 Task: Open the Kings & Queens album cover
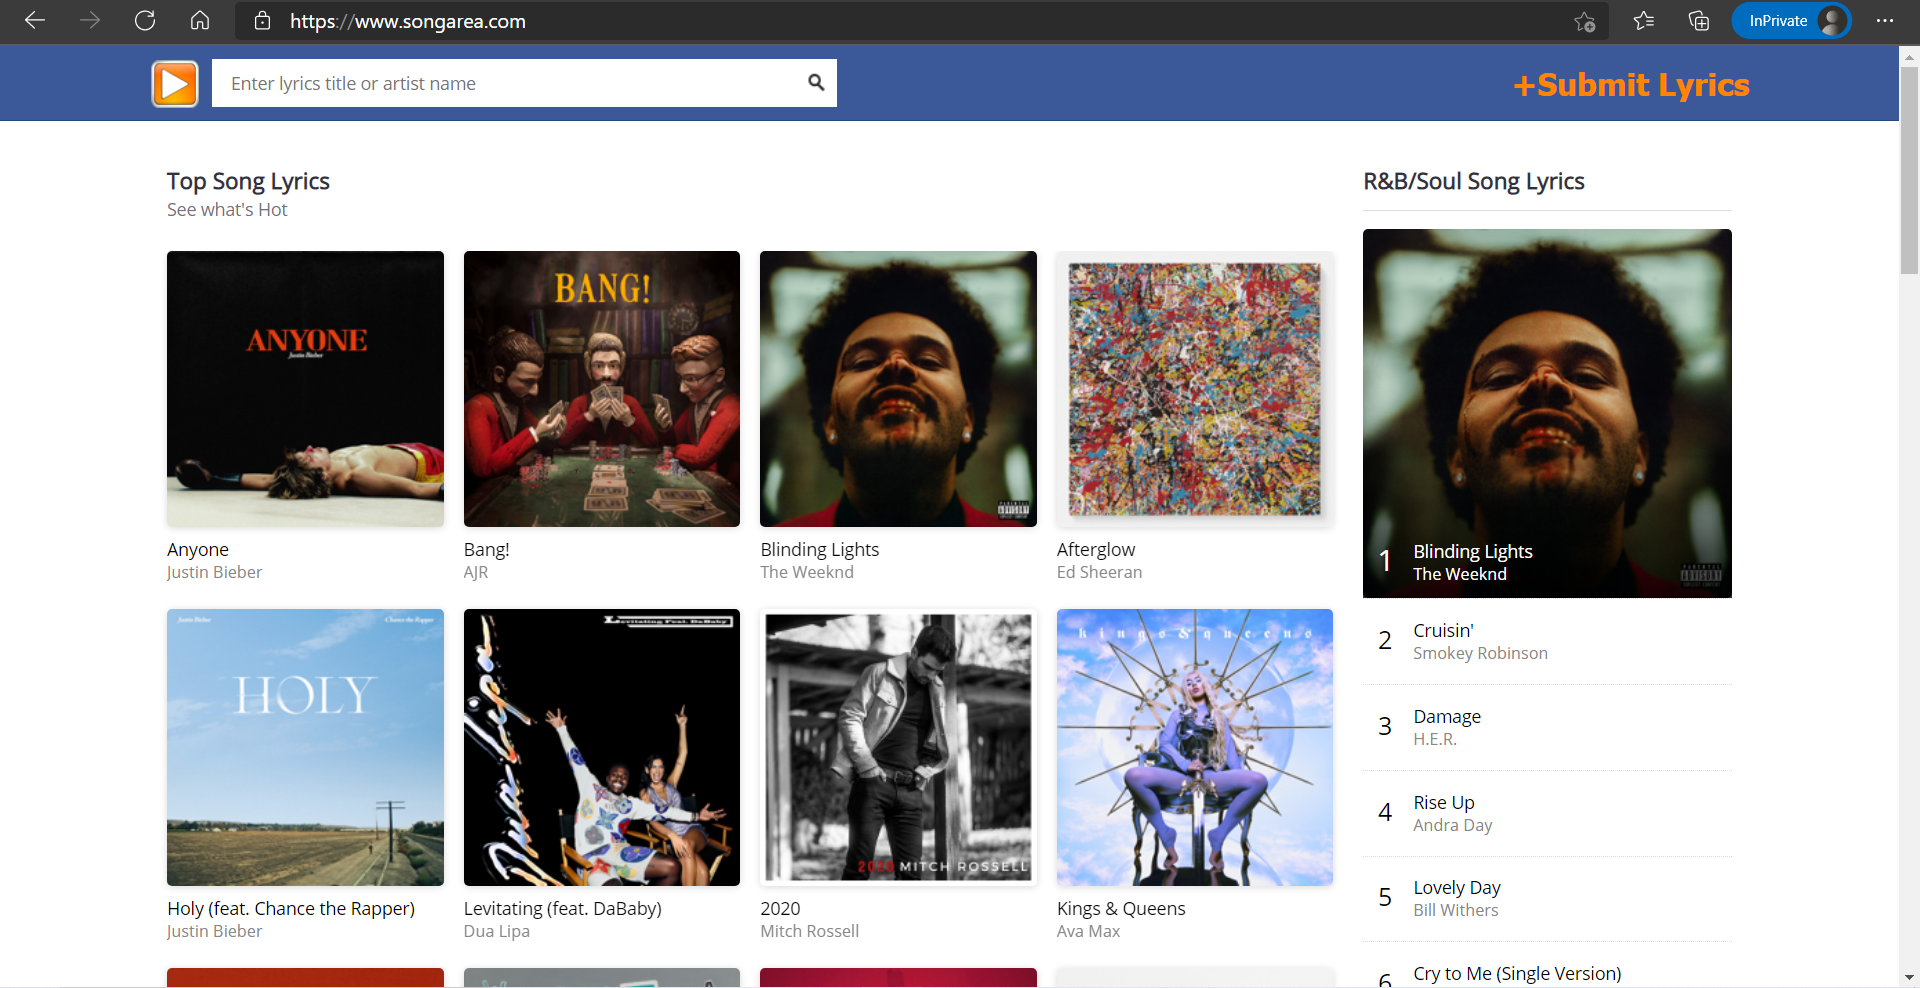[1195, 747]
